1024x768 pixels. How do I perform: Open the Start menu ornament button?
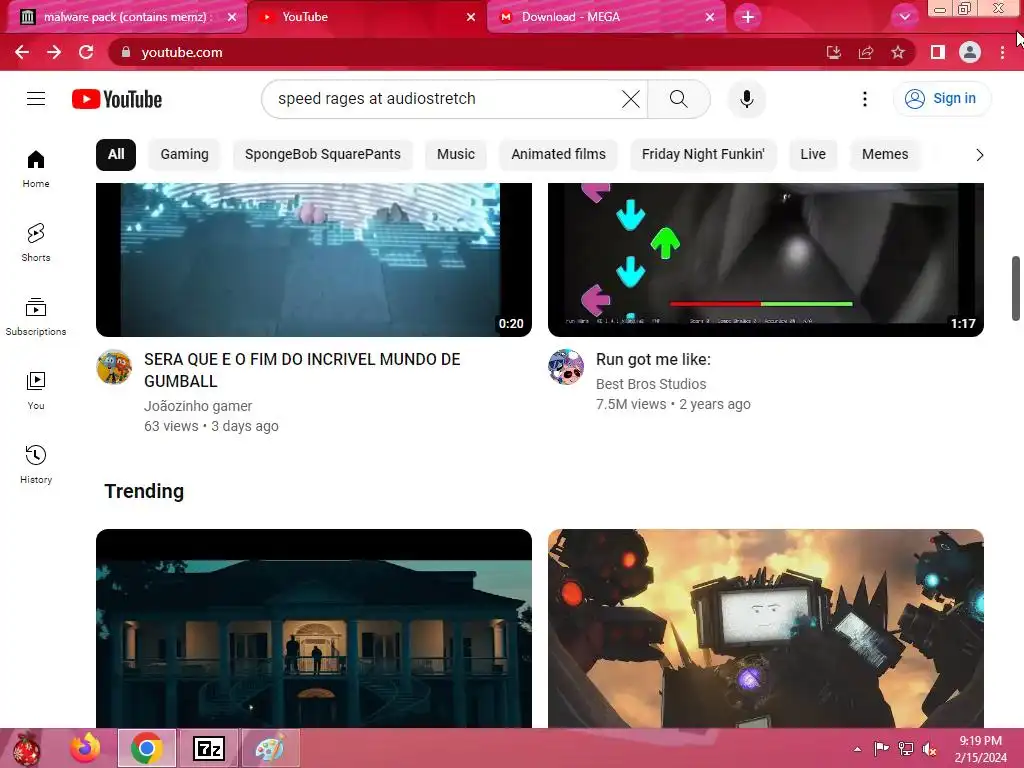pyautogui.click(x=26, y=749)
